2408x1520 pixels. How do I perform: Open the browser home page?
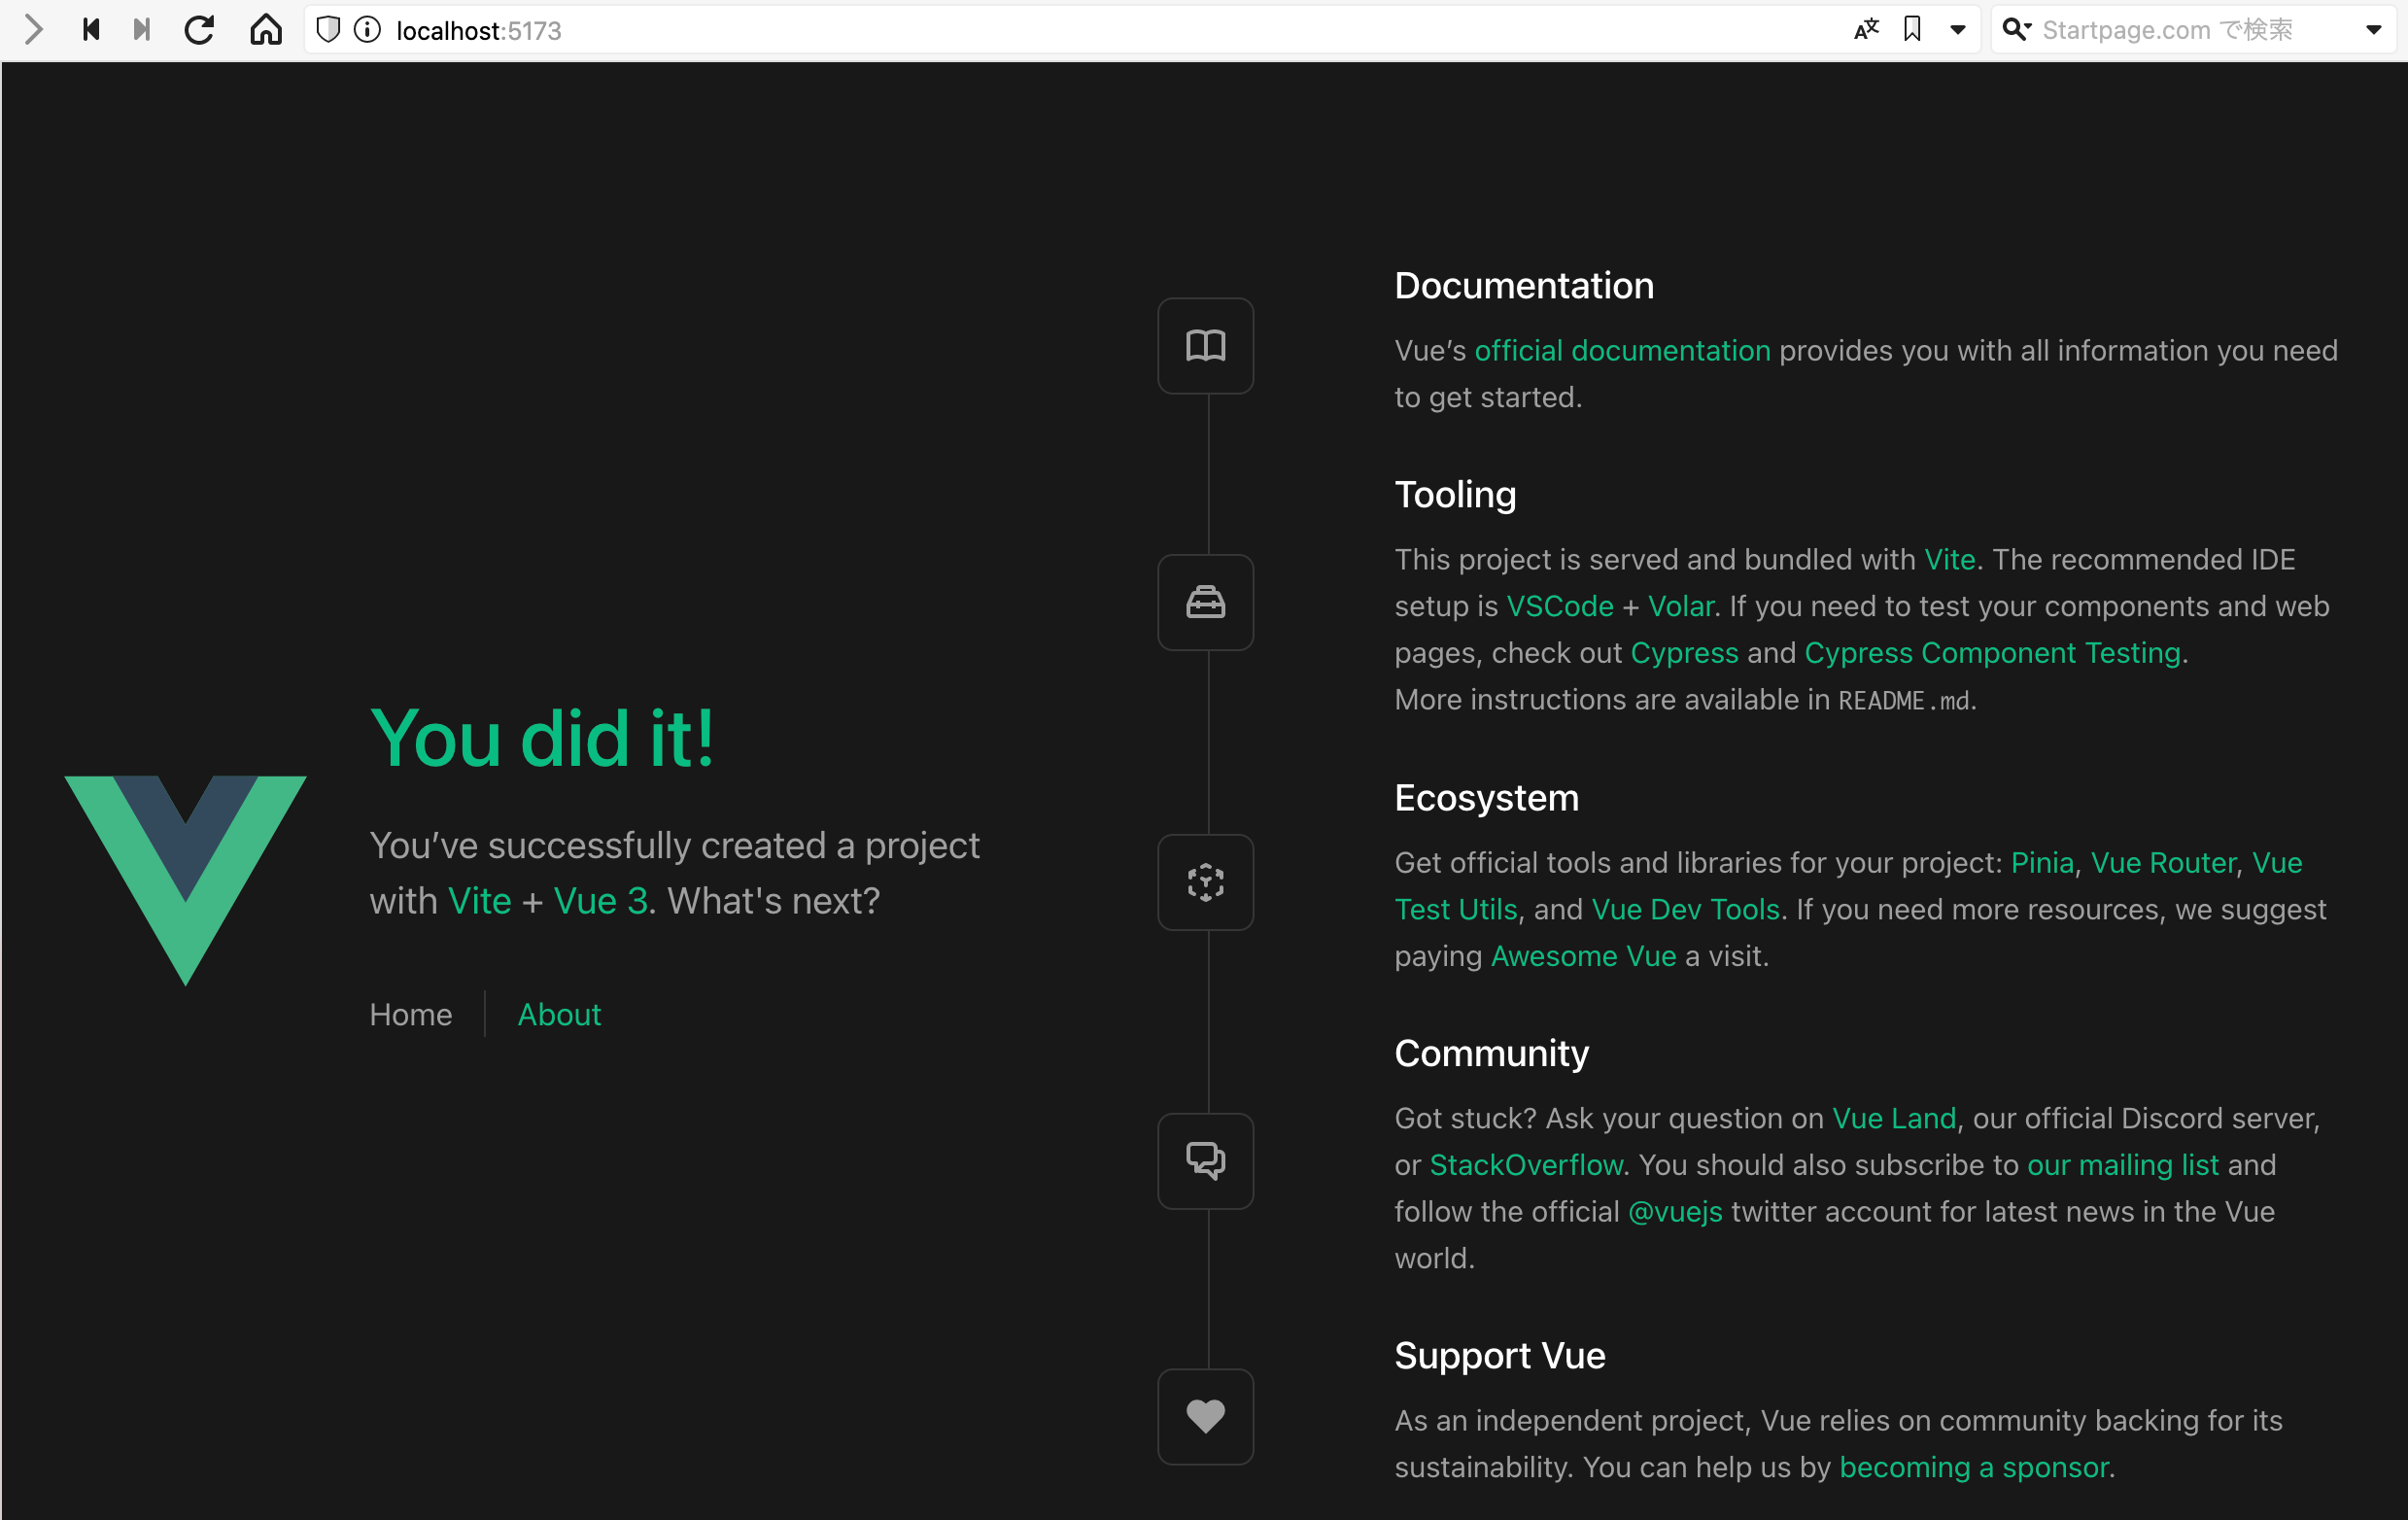pos(265,29)
